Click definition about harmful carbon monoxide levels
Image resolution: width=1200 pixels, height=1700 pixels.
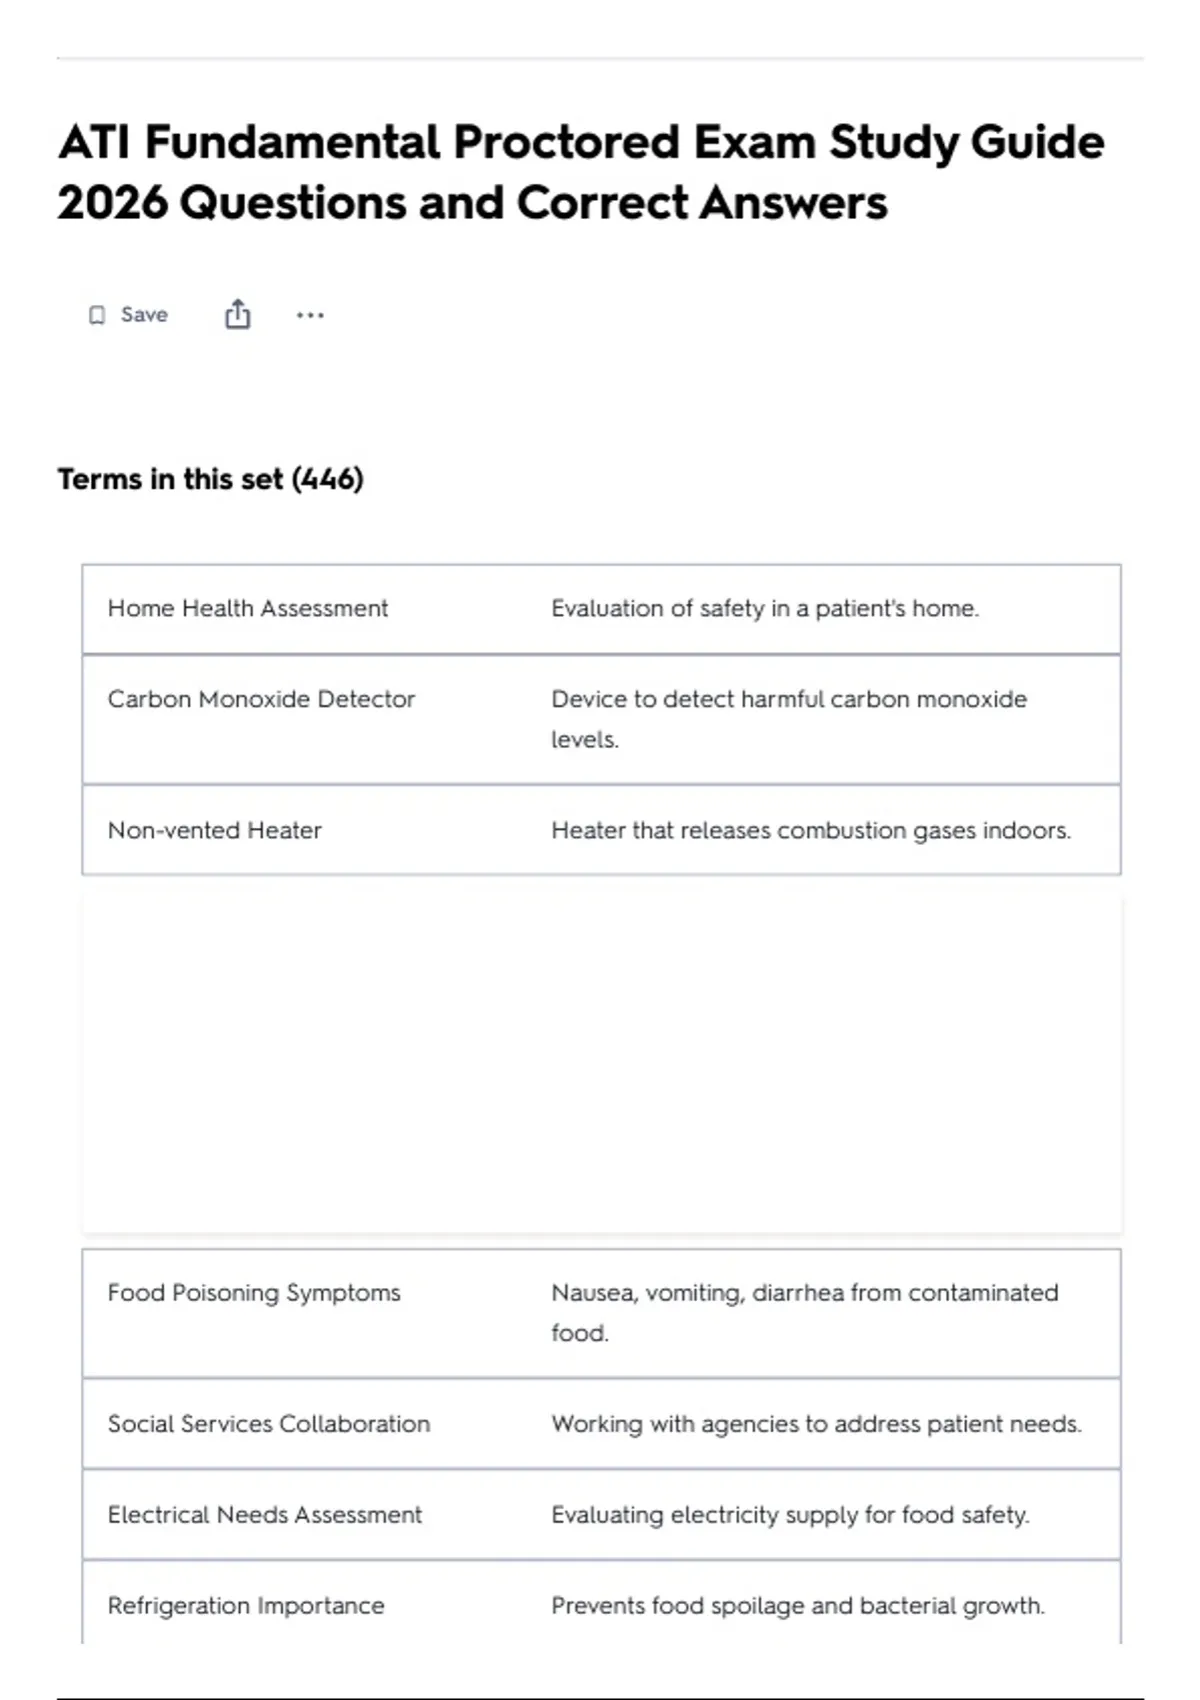pos(789,719)
